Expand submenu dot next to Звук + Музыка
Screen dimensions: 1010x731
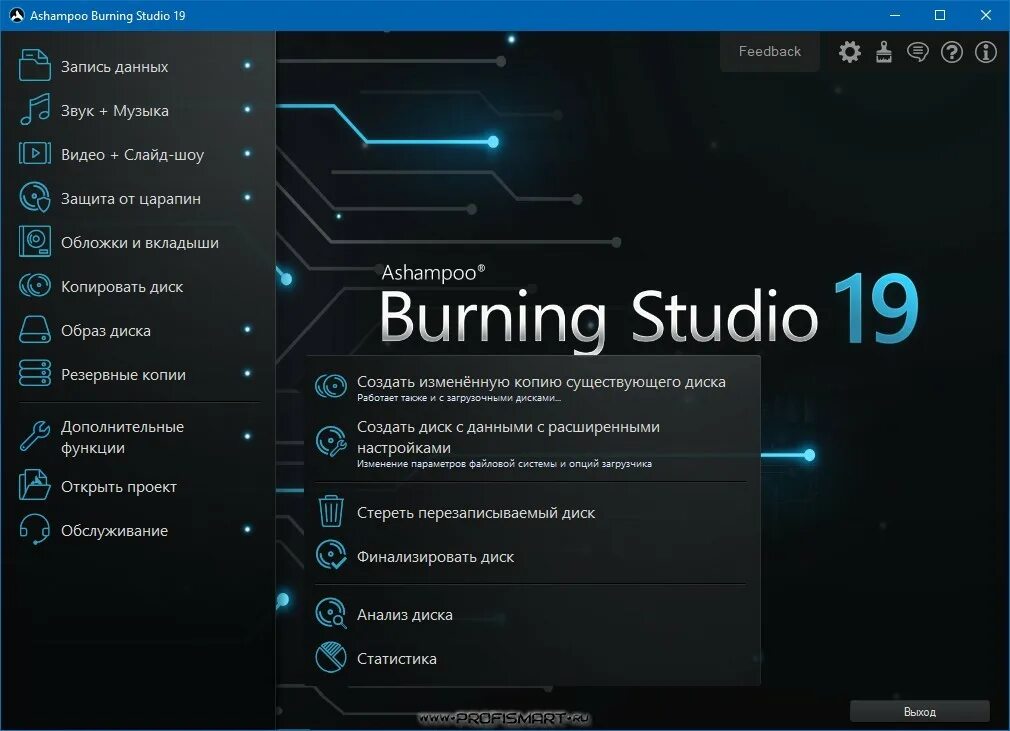(247, 109)
